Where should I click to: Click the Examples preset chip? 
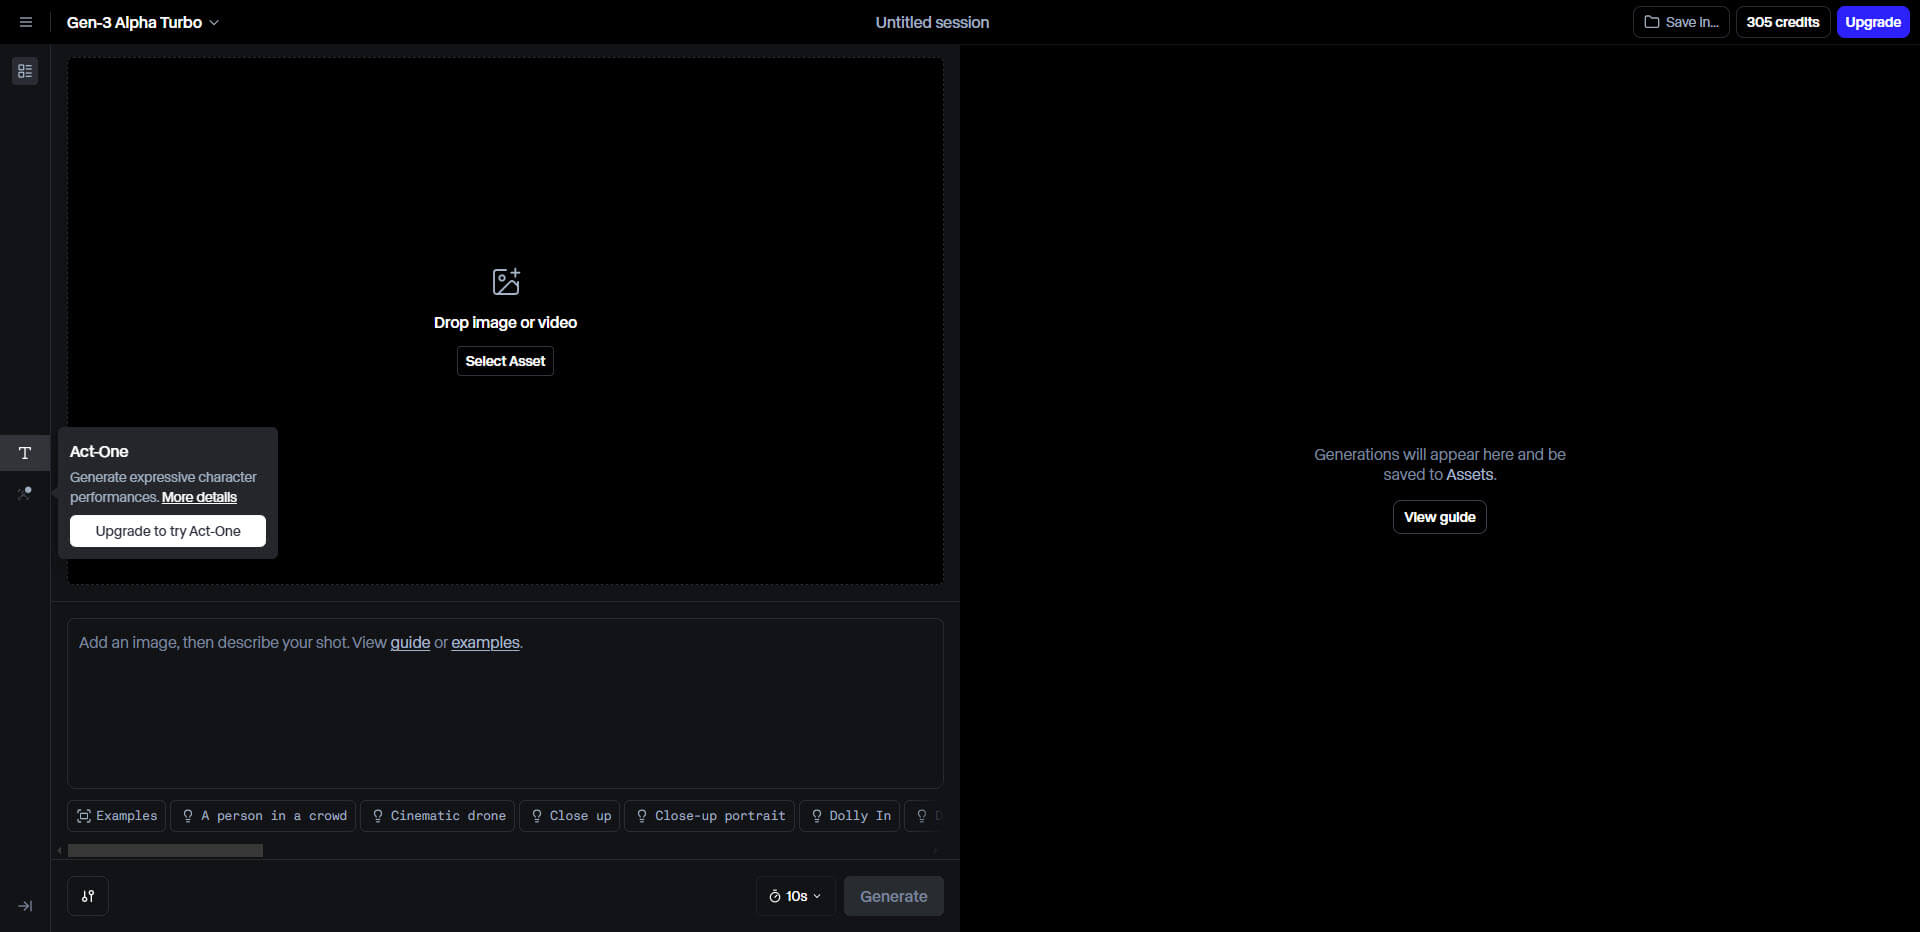coord(117,816)
